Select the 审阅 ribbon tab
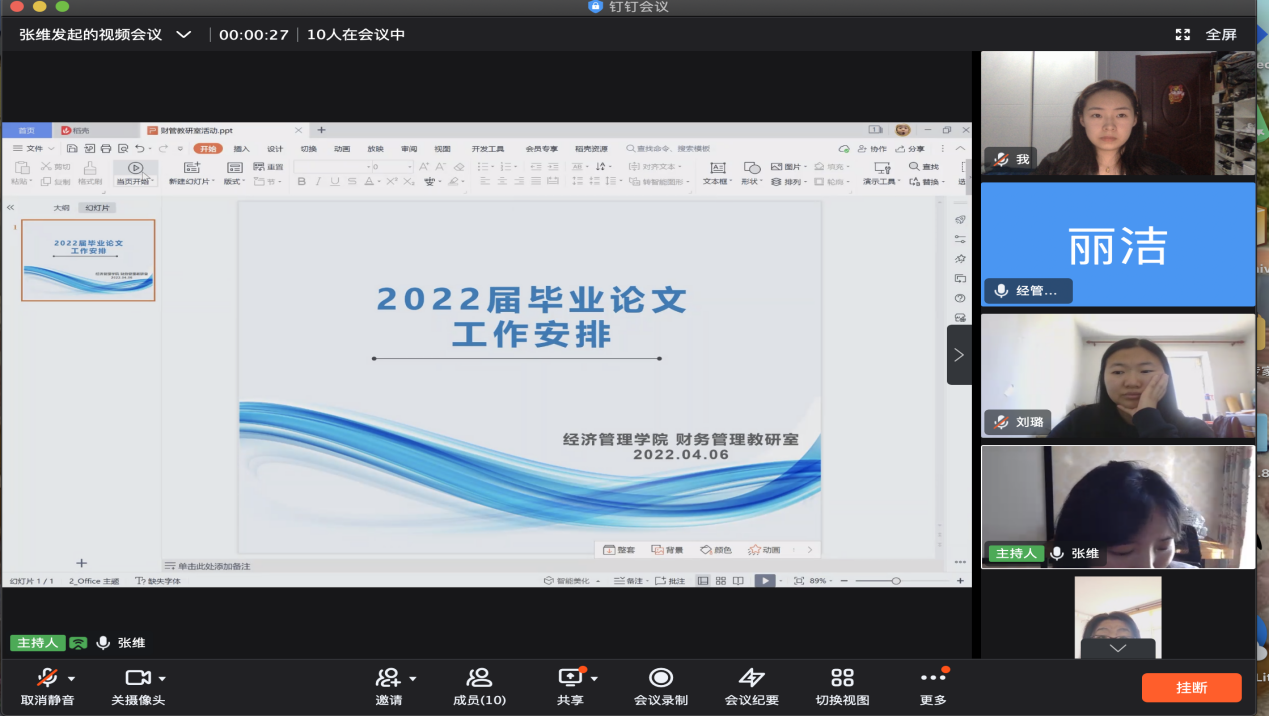This screenshot has width=1269, height=716. click(x=409, y=148)
